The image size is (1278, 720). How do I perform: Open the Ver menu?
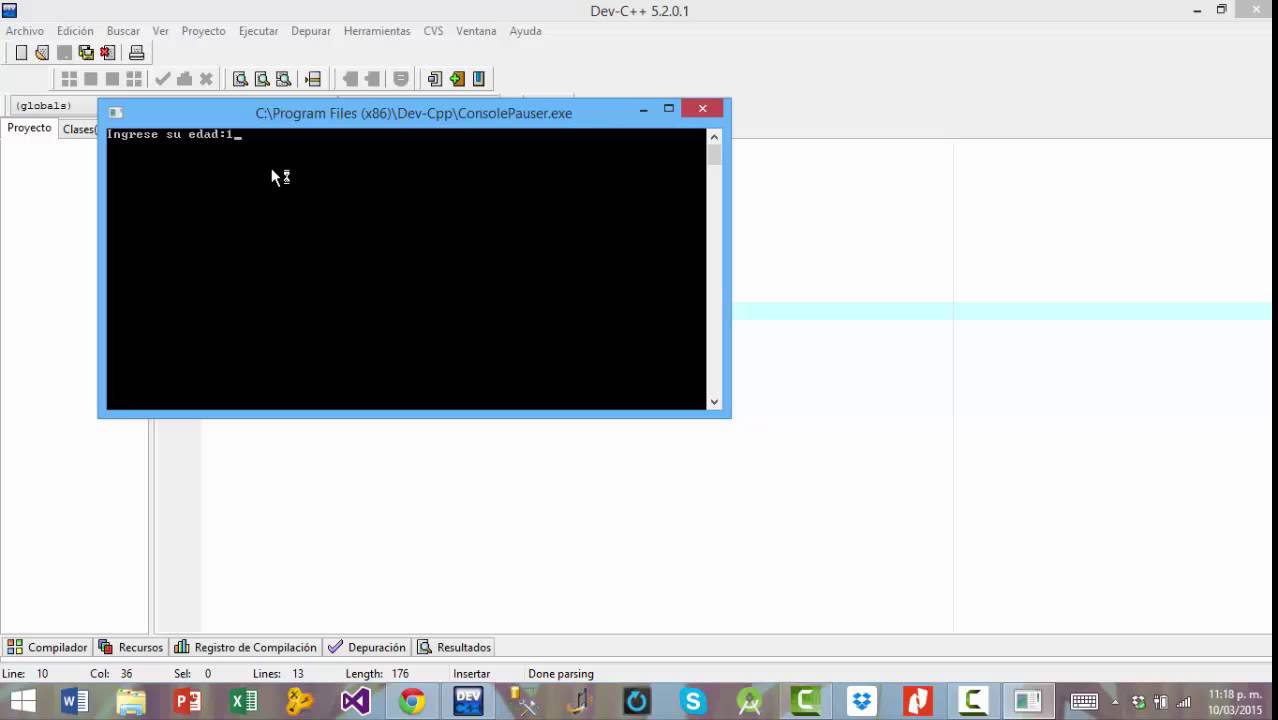pyautogui.click(x=160, y=31)
